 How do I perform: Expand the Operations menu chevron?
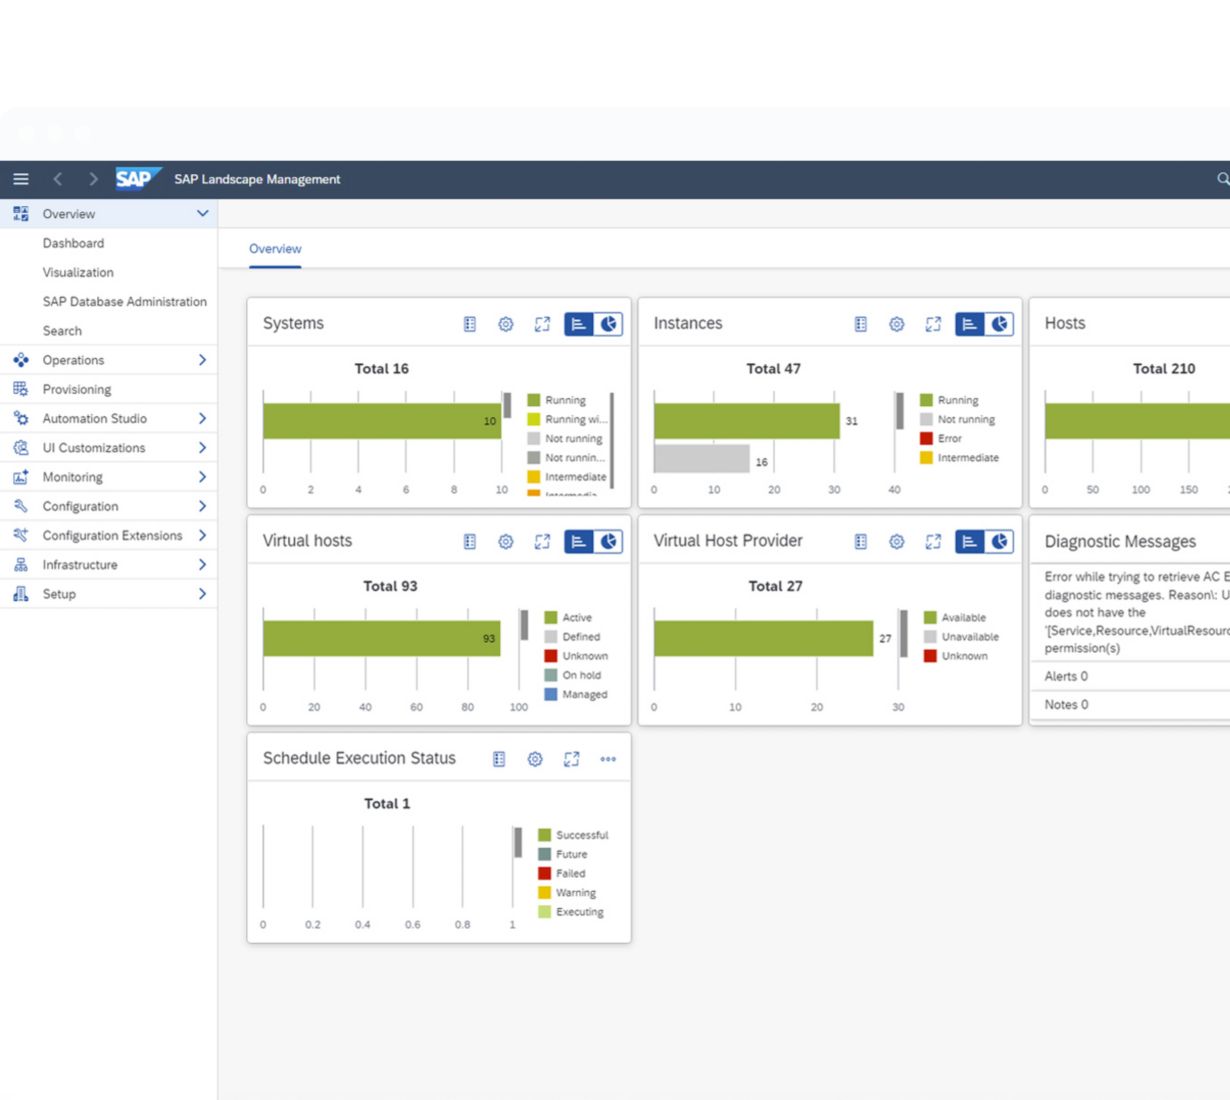click(x=202, y=360)
